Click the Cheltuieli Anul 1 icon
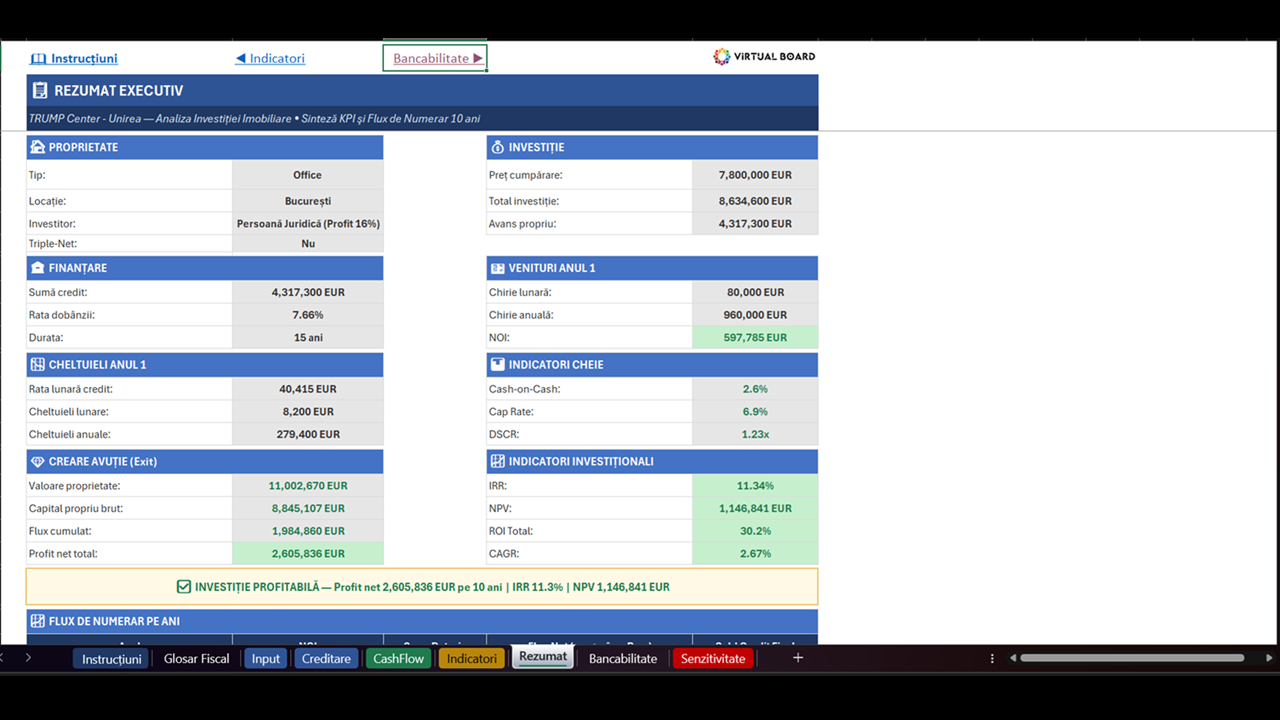Viewport: 1280px width, 720px height. click(x=38, y=365)
